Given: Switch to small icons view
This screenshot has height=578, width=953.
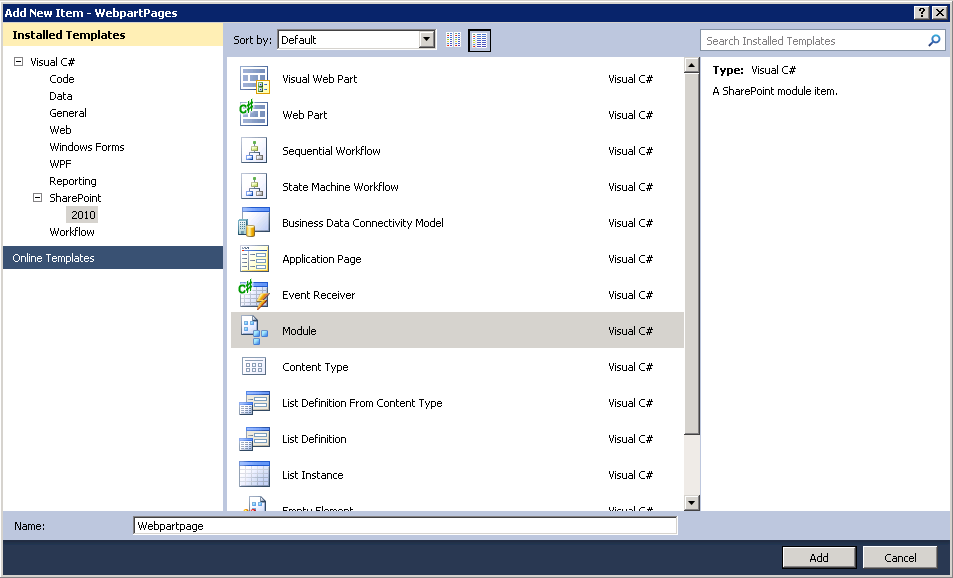Looking at the screenshot, I should click(453, 40).
